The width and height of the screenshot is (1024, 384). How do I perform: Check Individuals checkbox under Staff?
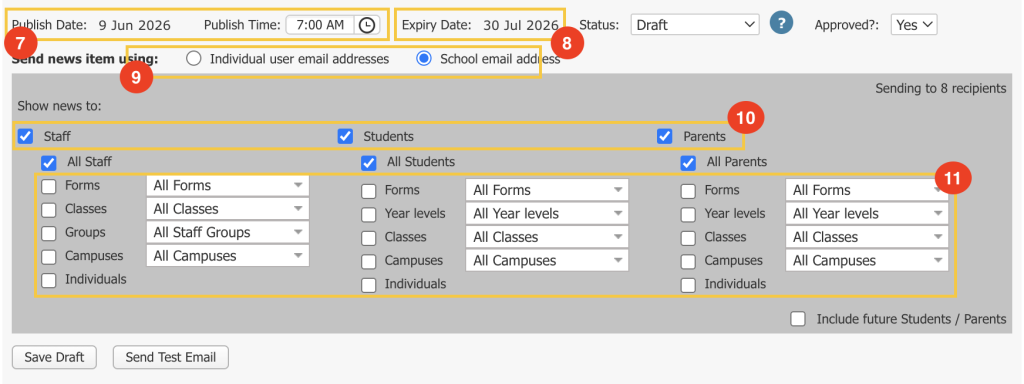pos(49,280)
